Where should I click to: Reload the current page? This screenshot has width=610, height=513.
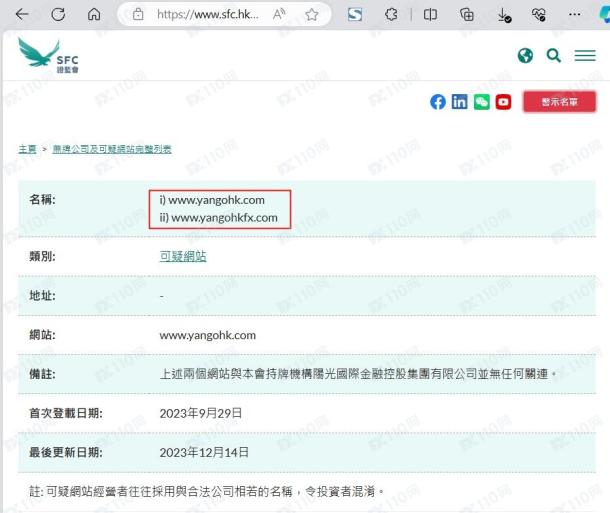click(x=58, y=15)
